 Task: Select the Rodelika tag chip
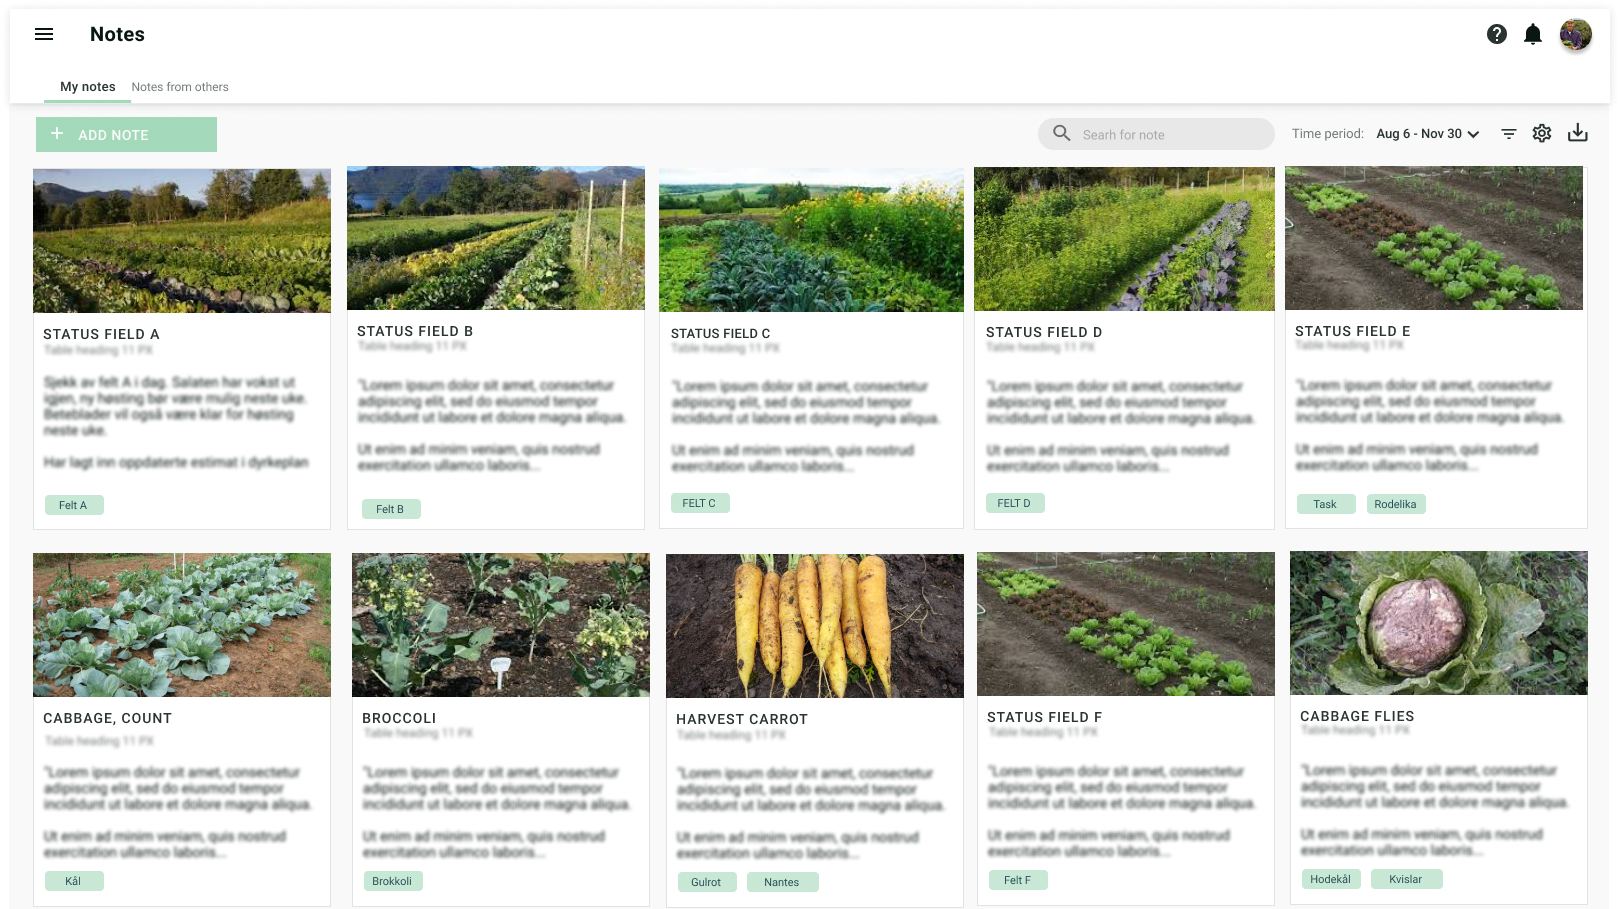coord(1396,504)
